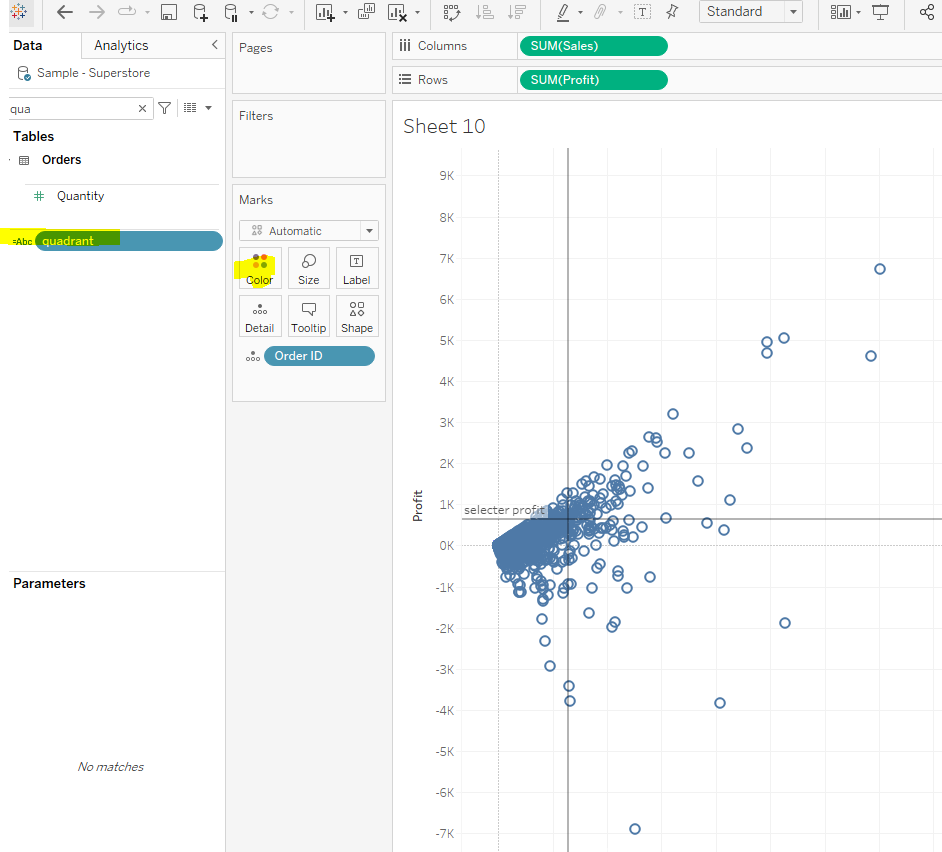
Task: Click the Sort Ascending toolbar icon
Action: 484,12
